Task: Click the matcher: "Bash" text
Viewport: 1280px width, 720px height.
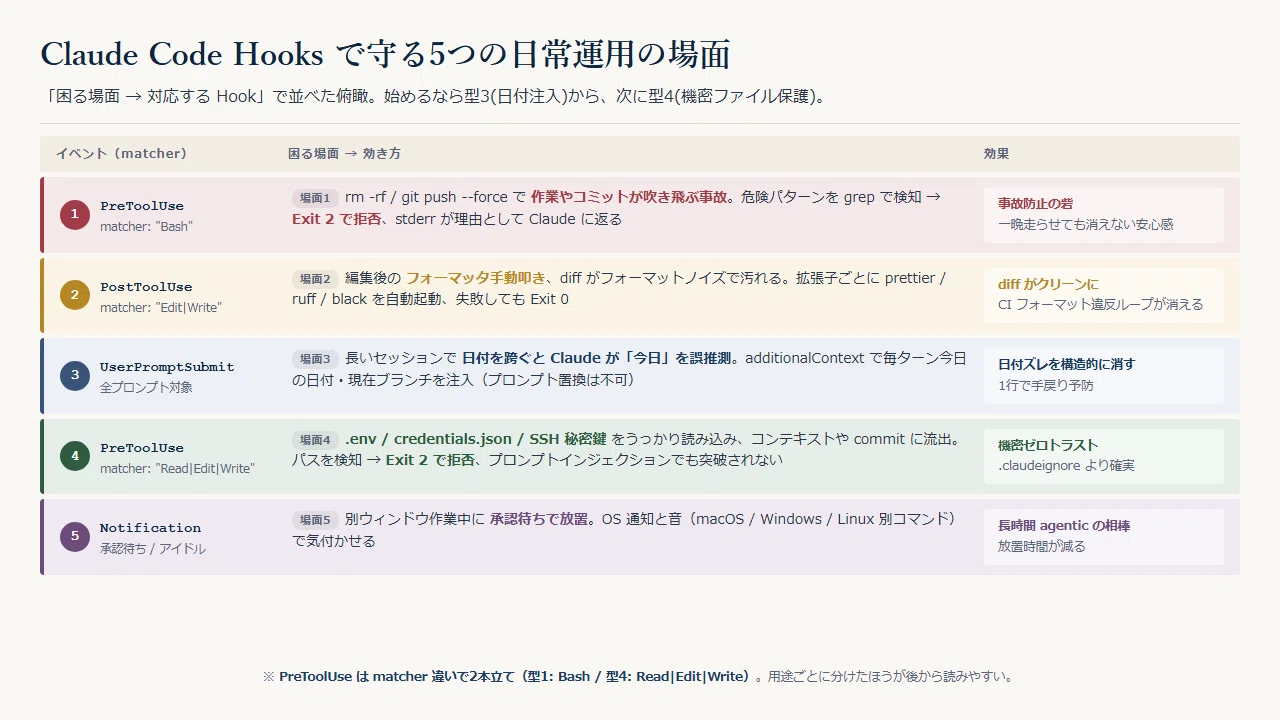Action: (146, 227)
